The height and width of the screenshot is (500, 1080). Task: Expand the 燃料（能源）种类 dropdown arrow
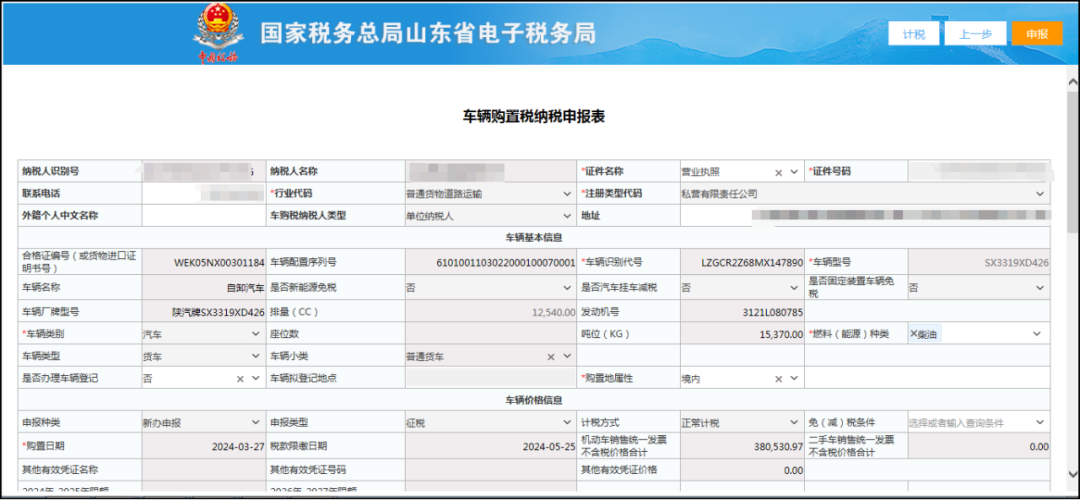1037,334
